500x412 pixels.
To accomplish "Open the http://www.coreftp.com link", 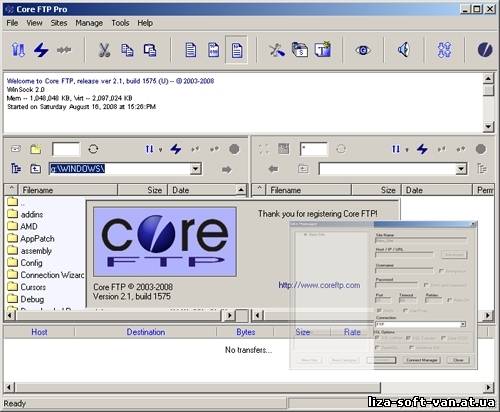I will pos(319,285).
